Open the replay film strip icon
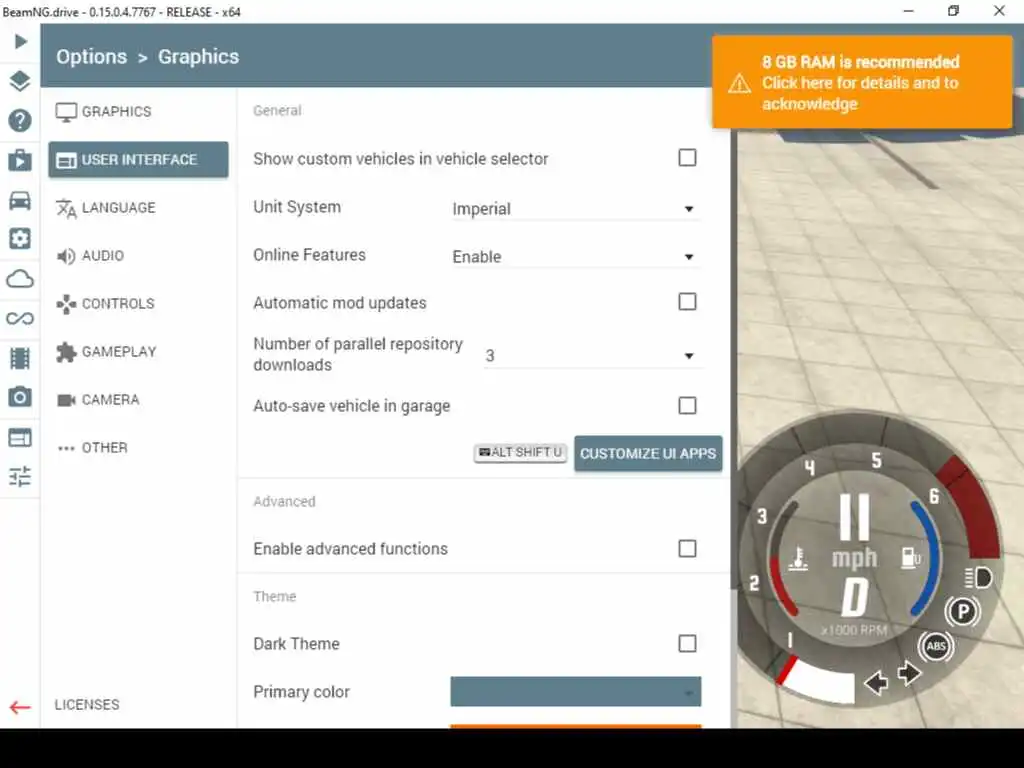This screenshot has width=1024, height=768. tap(20, 358)
